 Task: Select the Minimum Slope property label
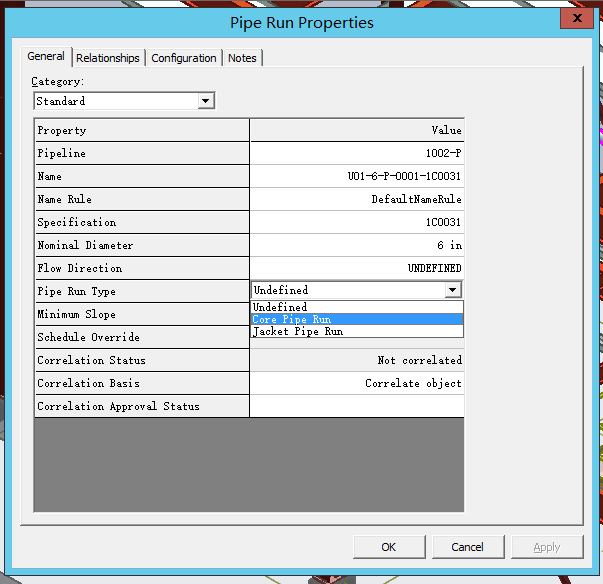142,314
